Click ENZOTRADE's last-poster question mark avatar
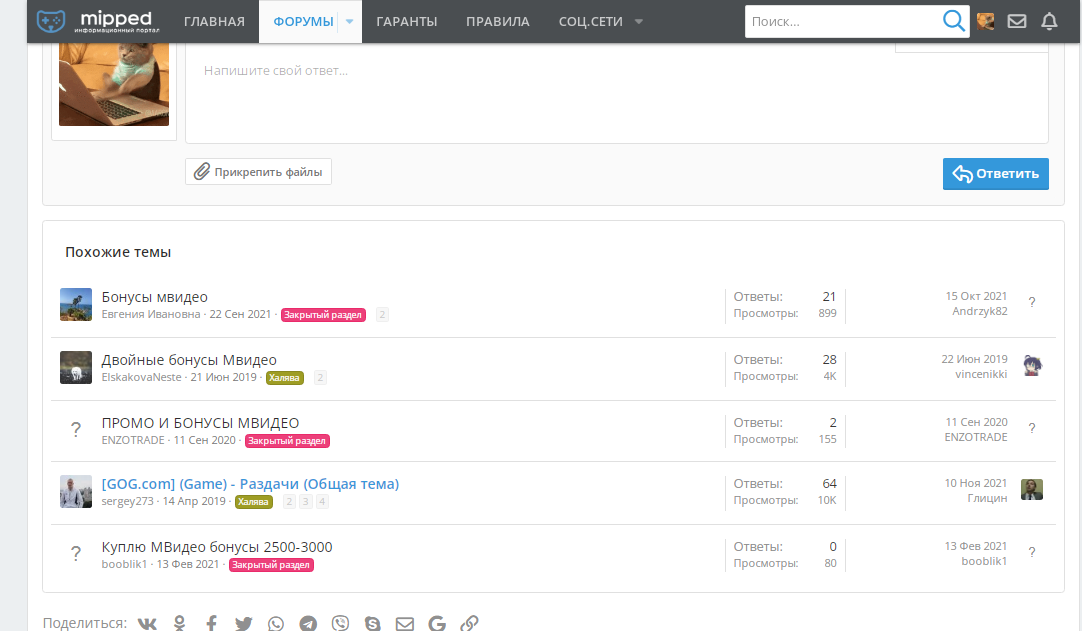The image size is (1082, 631). pos(1032,428)
